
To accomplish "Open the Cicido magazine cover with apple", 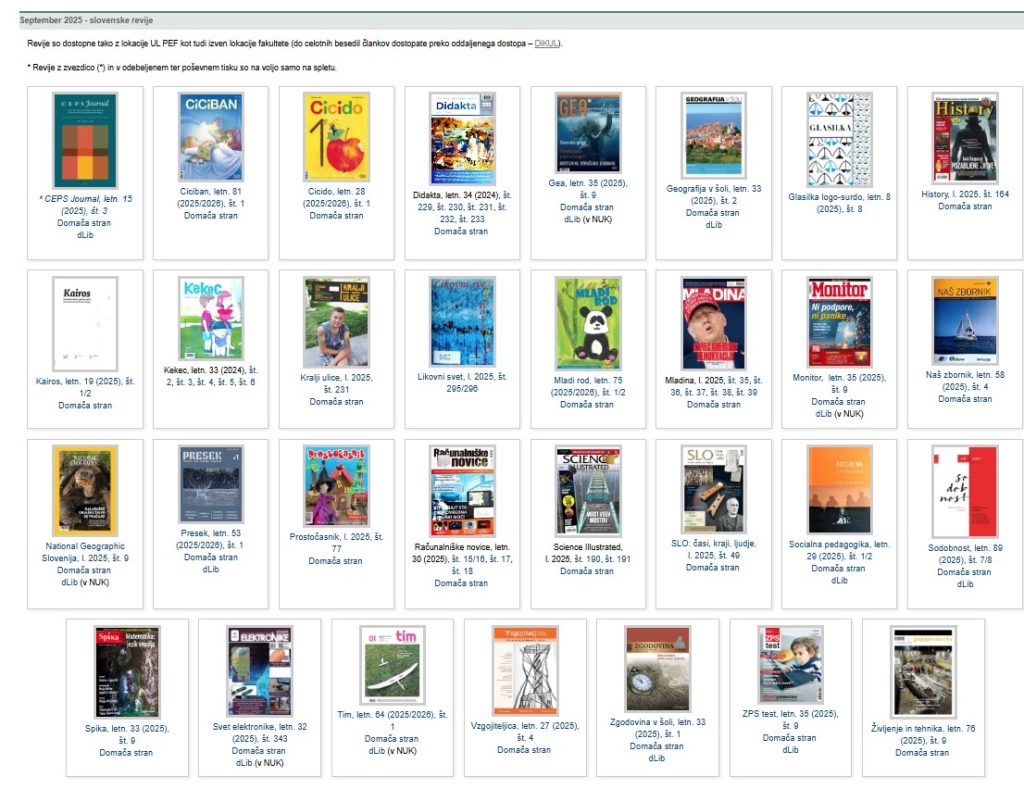I will click(336, 137).
